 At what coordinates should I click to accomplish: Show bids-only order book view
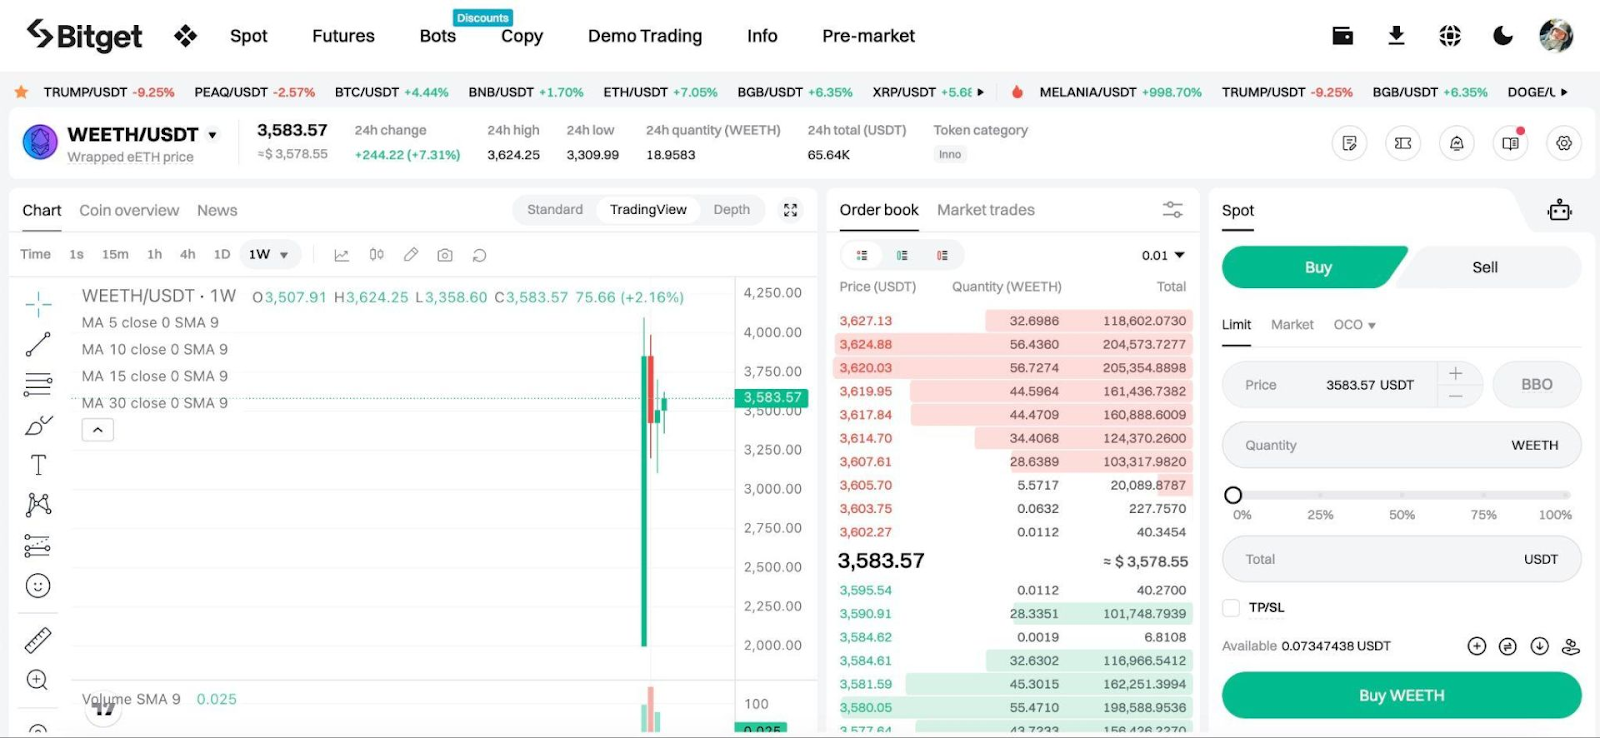[x=902, y=255]
